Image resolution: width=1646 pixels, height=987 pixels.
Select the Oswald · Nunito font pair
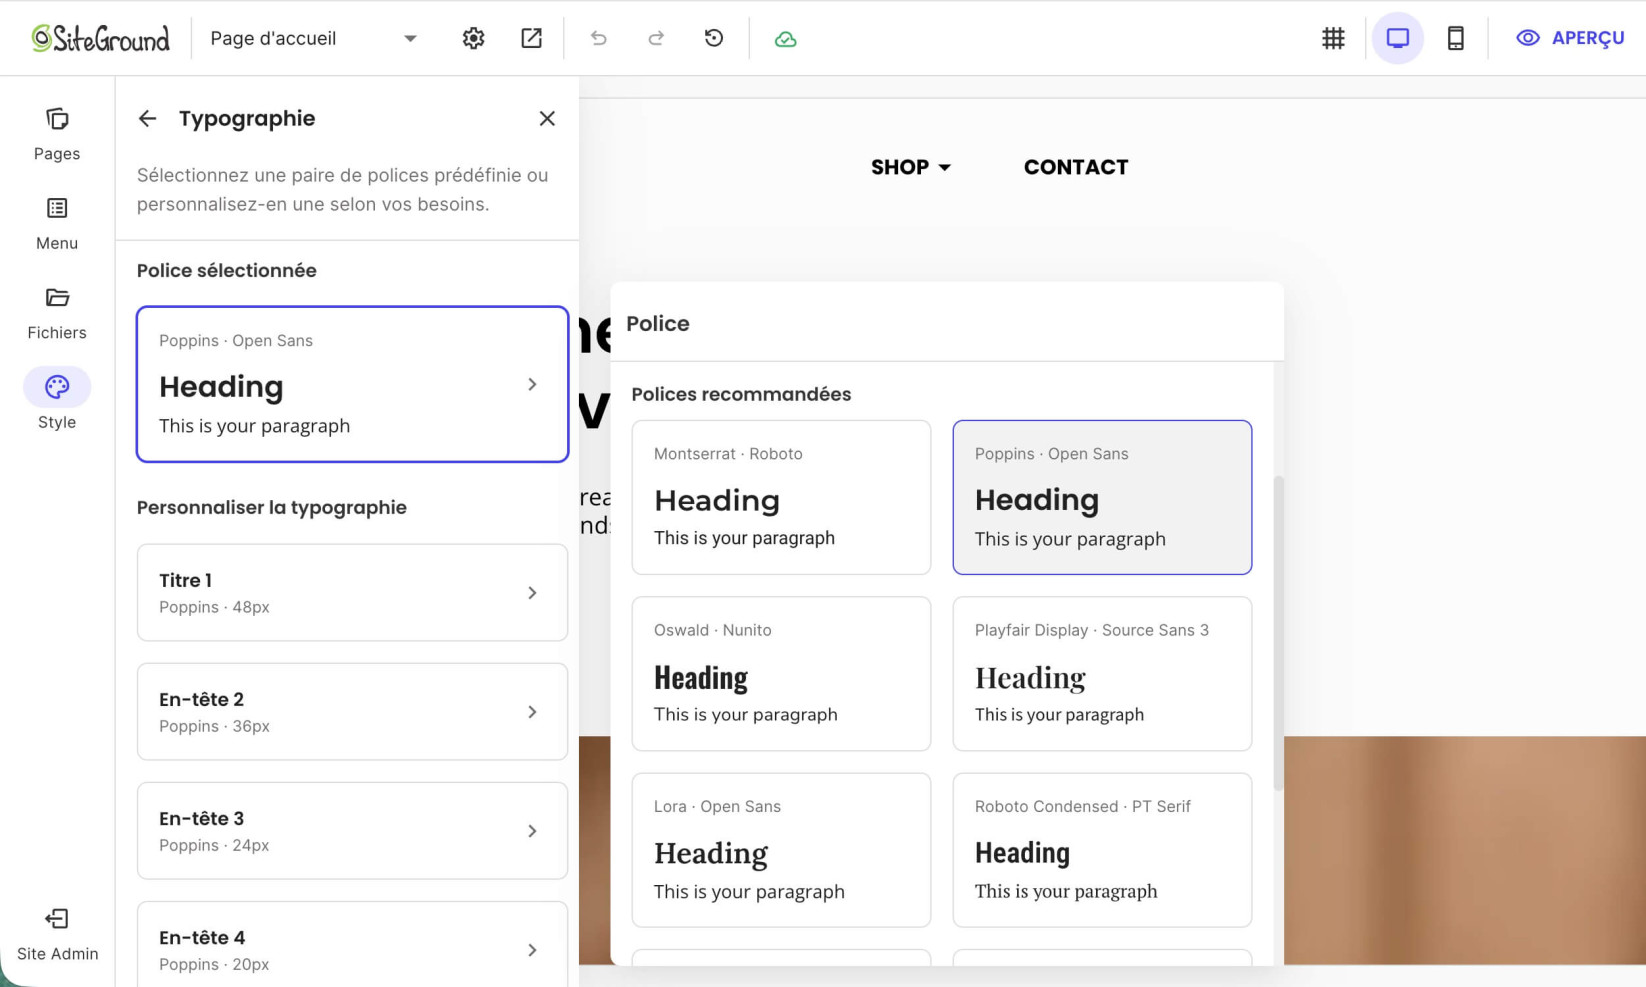781,674
